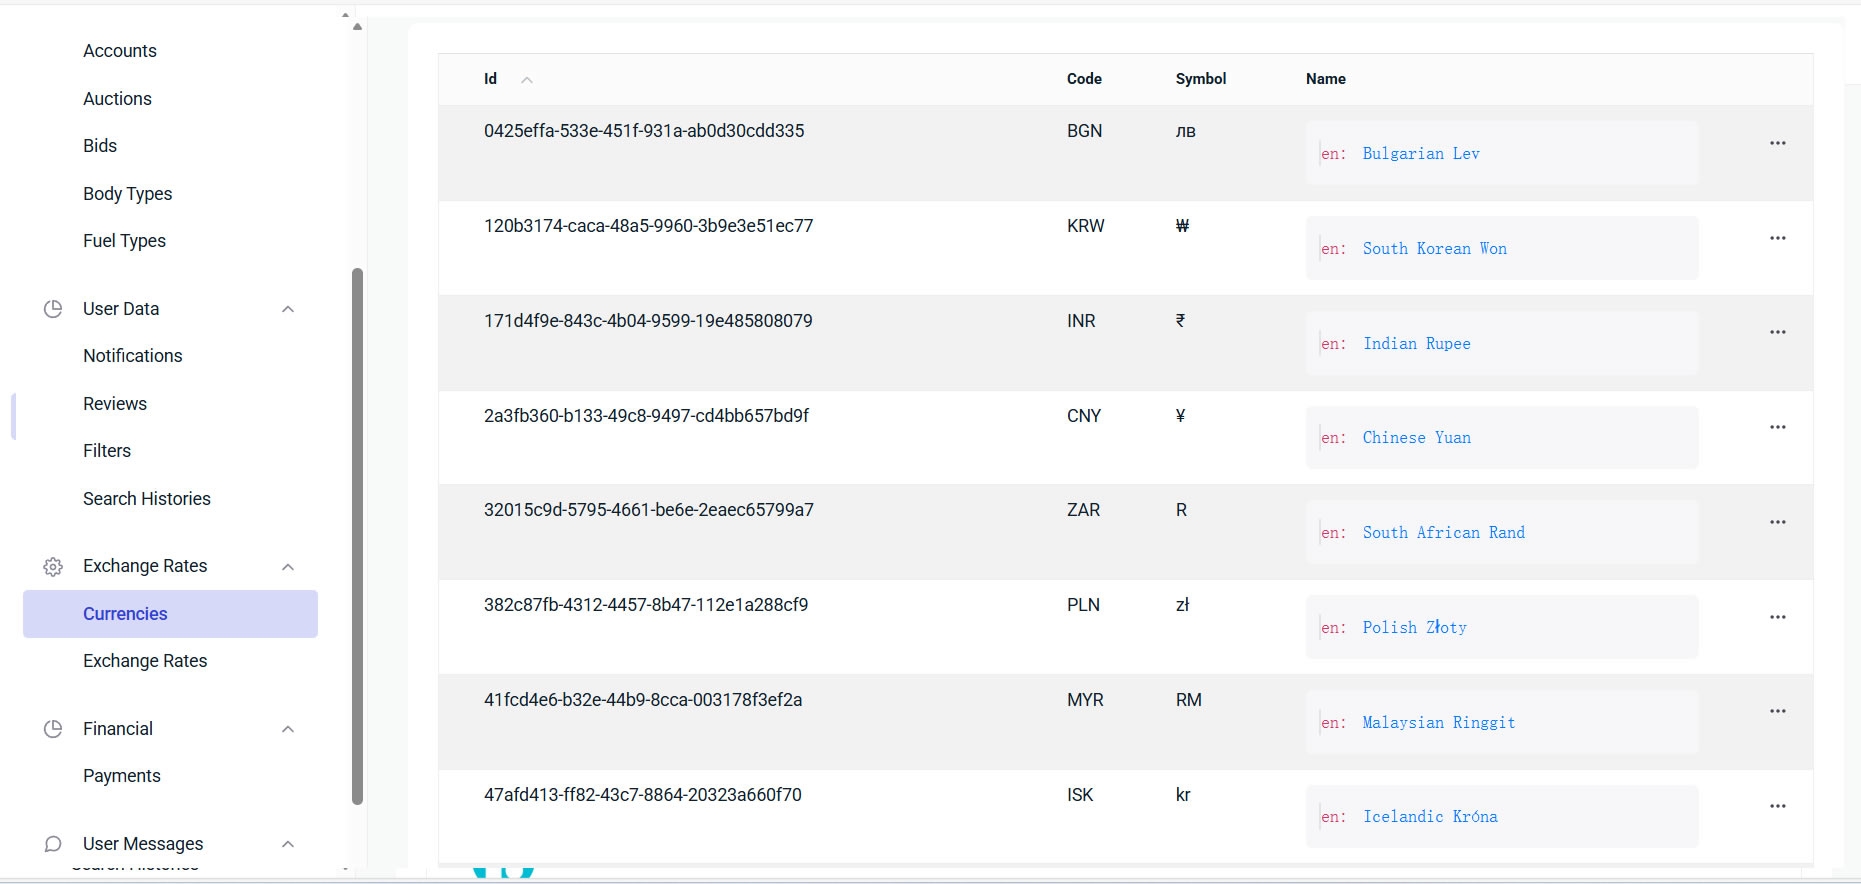Click ellipsis menu on Indian Rupee row

pos(1777,332)
